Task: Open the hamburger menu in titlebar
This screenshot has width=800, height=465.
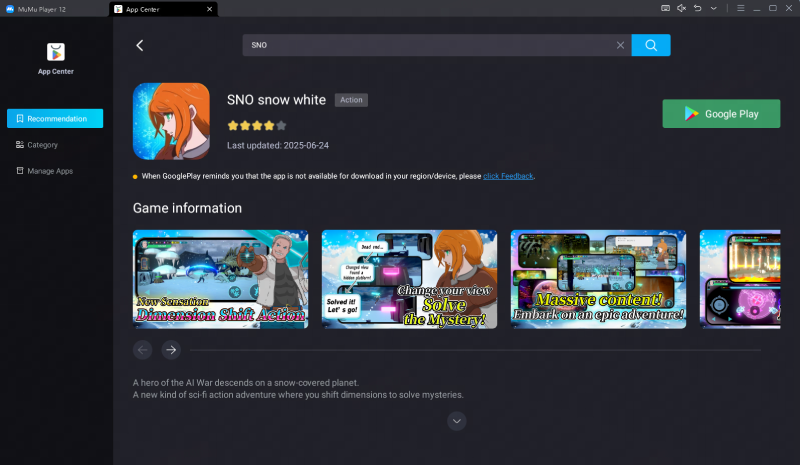Action: point(741,8)
